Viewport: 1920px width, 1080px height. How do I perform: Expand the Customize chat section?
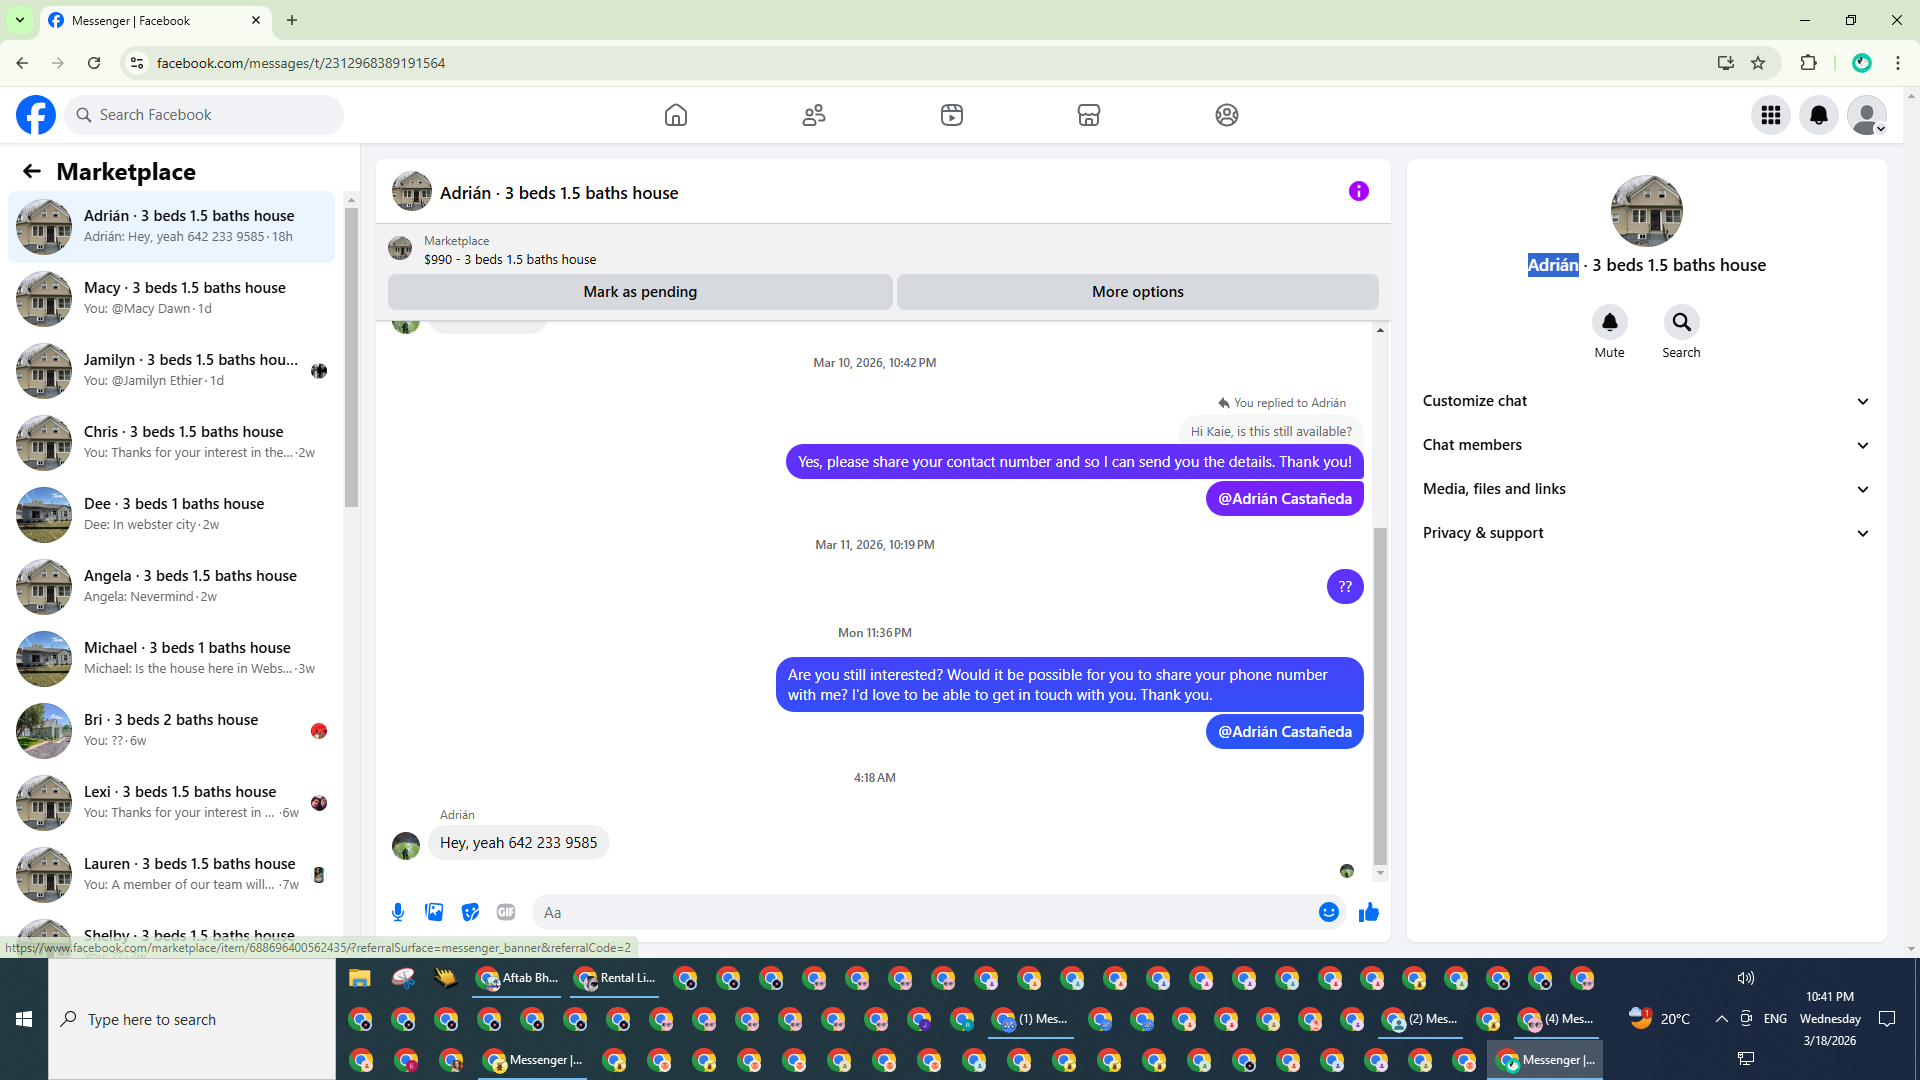(1645, 401)
